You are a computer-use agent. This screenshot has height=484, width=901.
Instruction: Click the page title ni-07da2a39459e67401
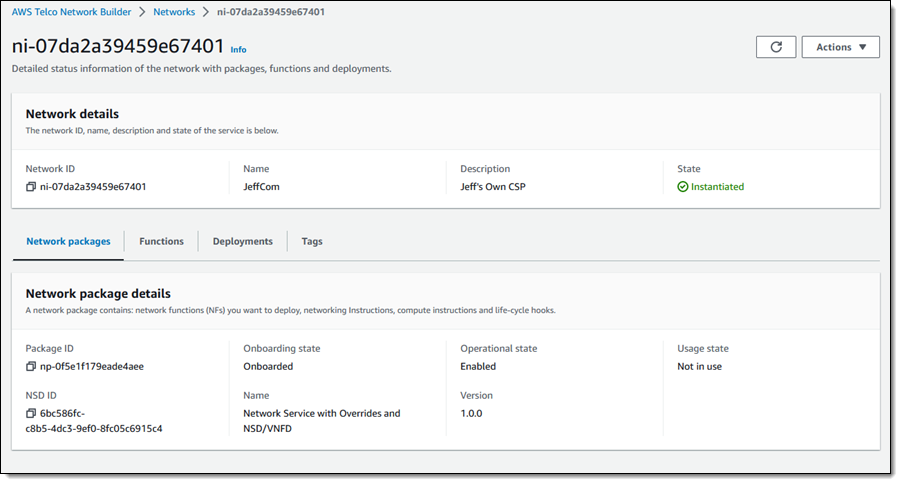point(118,46)
